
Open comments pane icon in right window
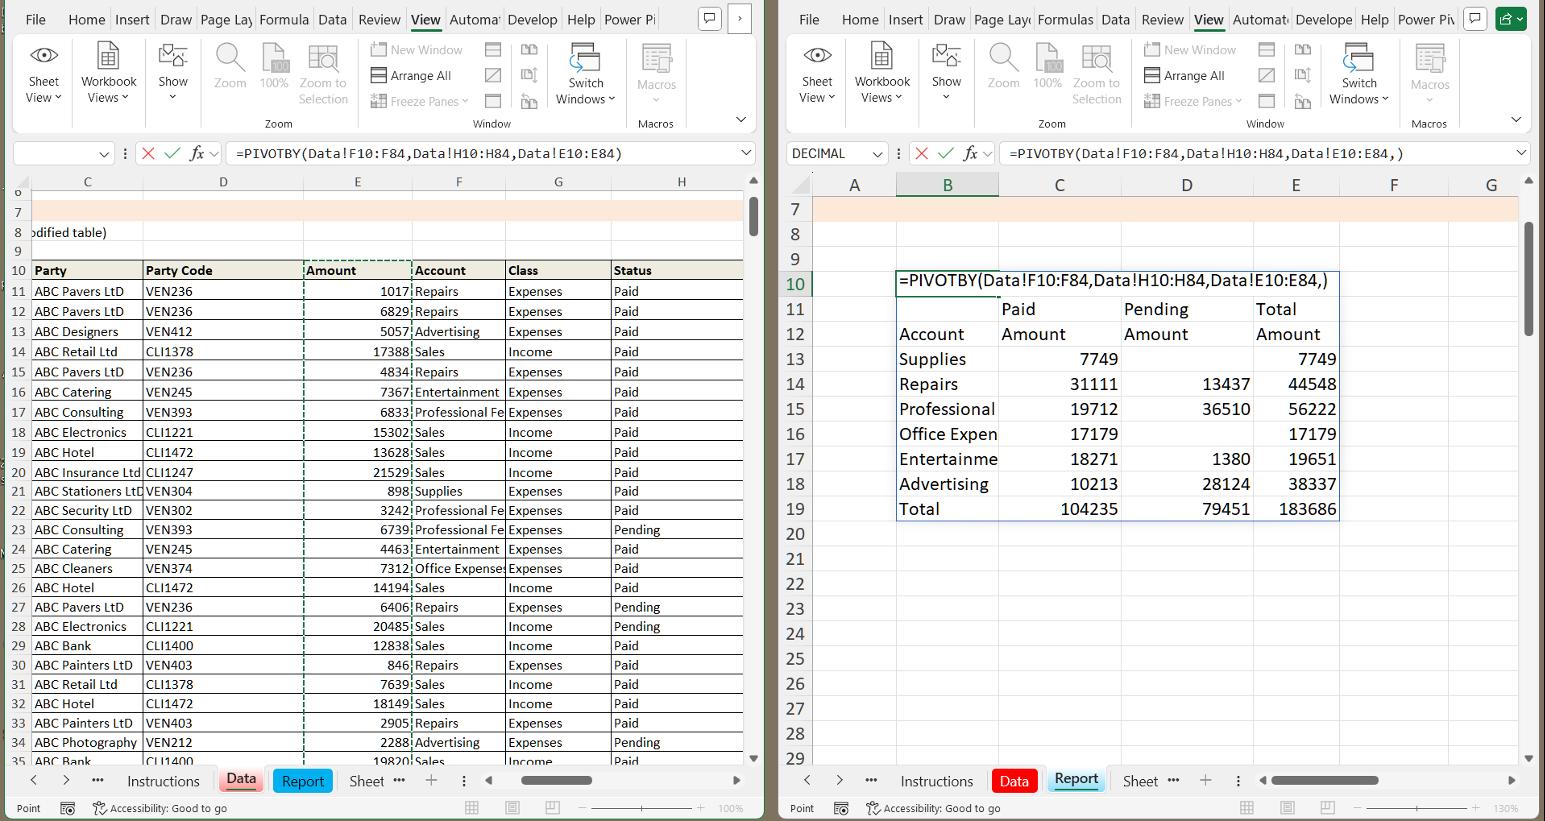coord(1474,19)
